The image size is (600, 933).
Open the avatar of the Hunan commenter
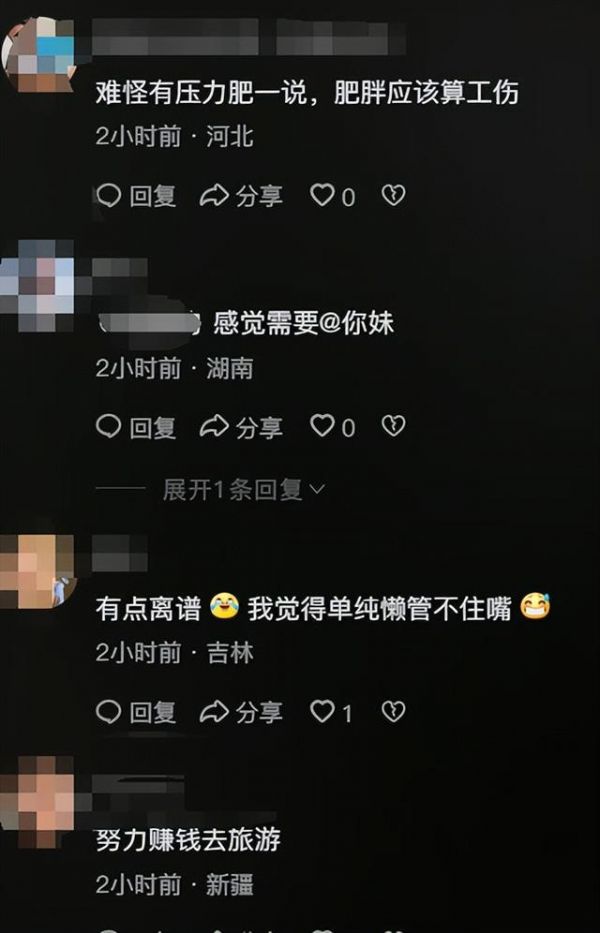coord(37,286)
